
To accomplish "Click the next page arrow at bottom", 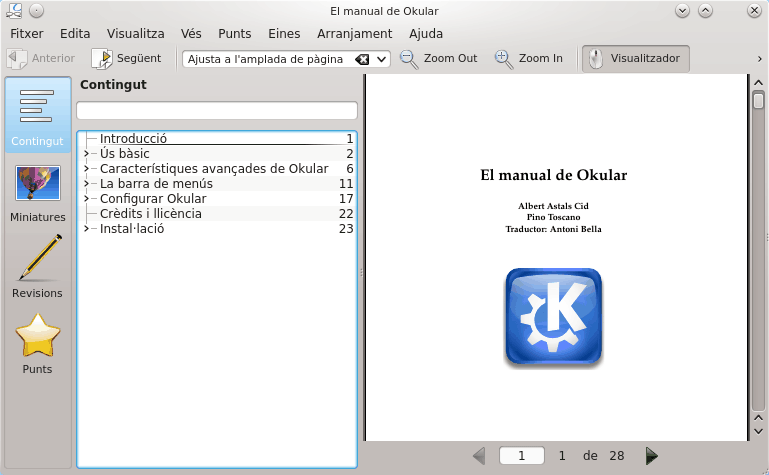I will pos(652,456).
